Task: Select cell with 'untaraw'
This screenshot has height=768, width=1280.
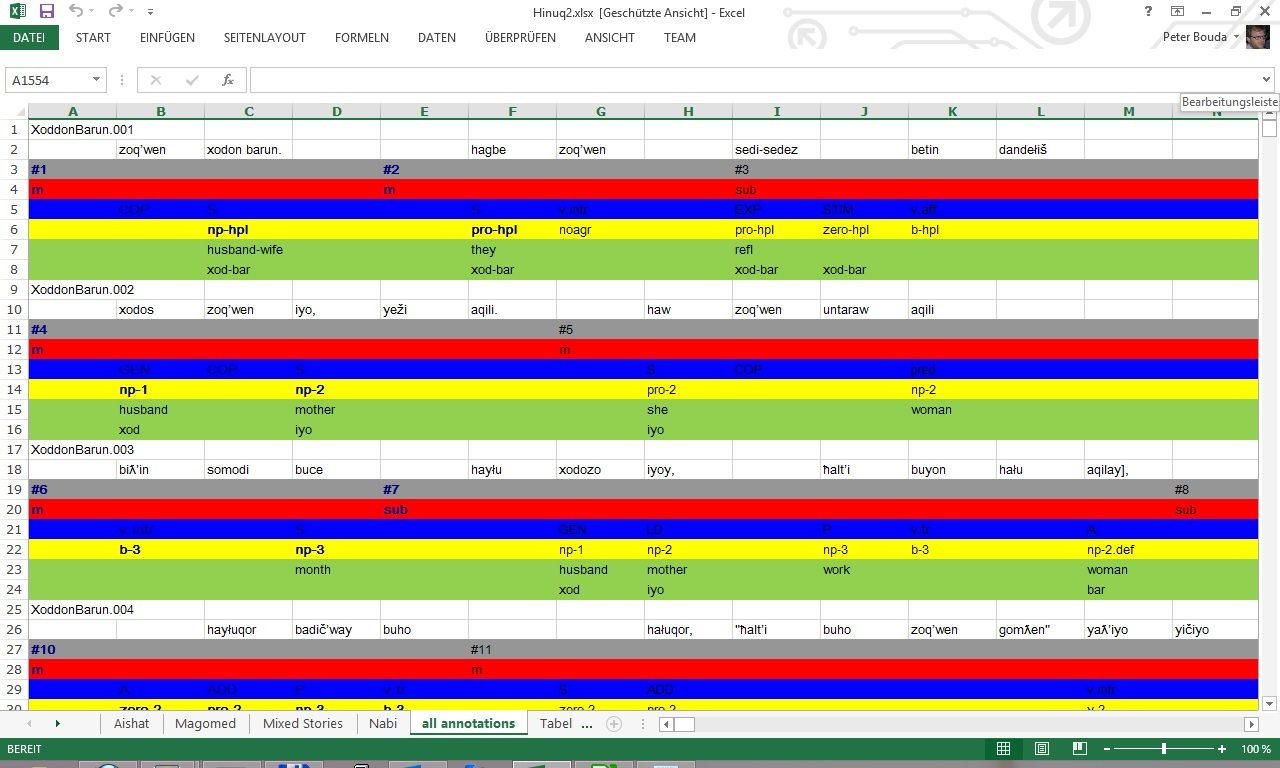Action: click(x=864, y=310)
